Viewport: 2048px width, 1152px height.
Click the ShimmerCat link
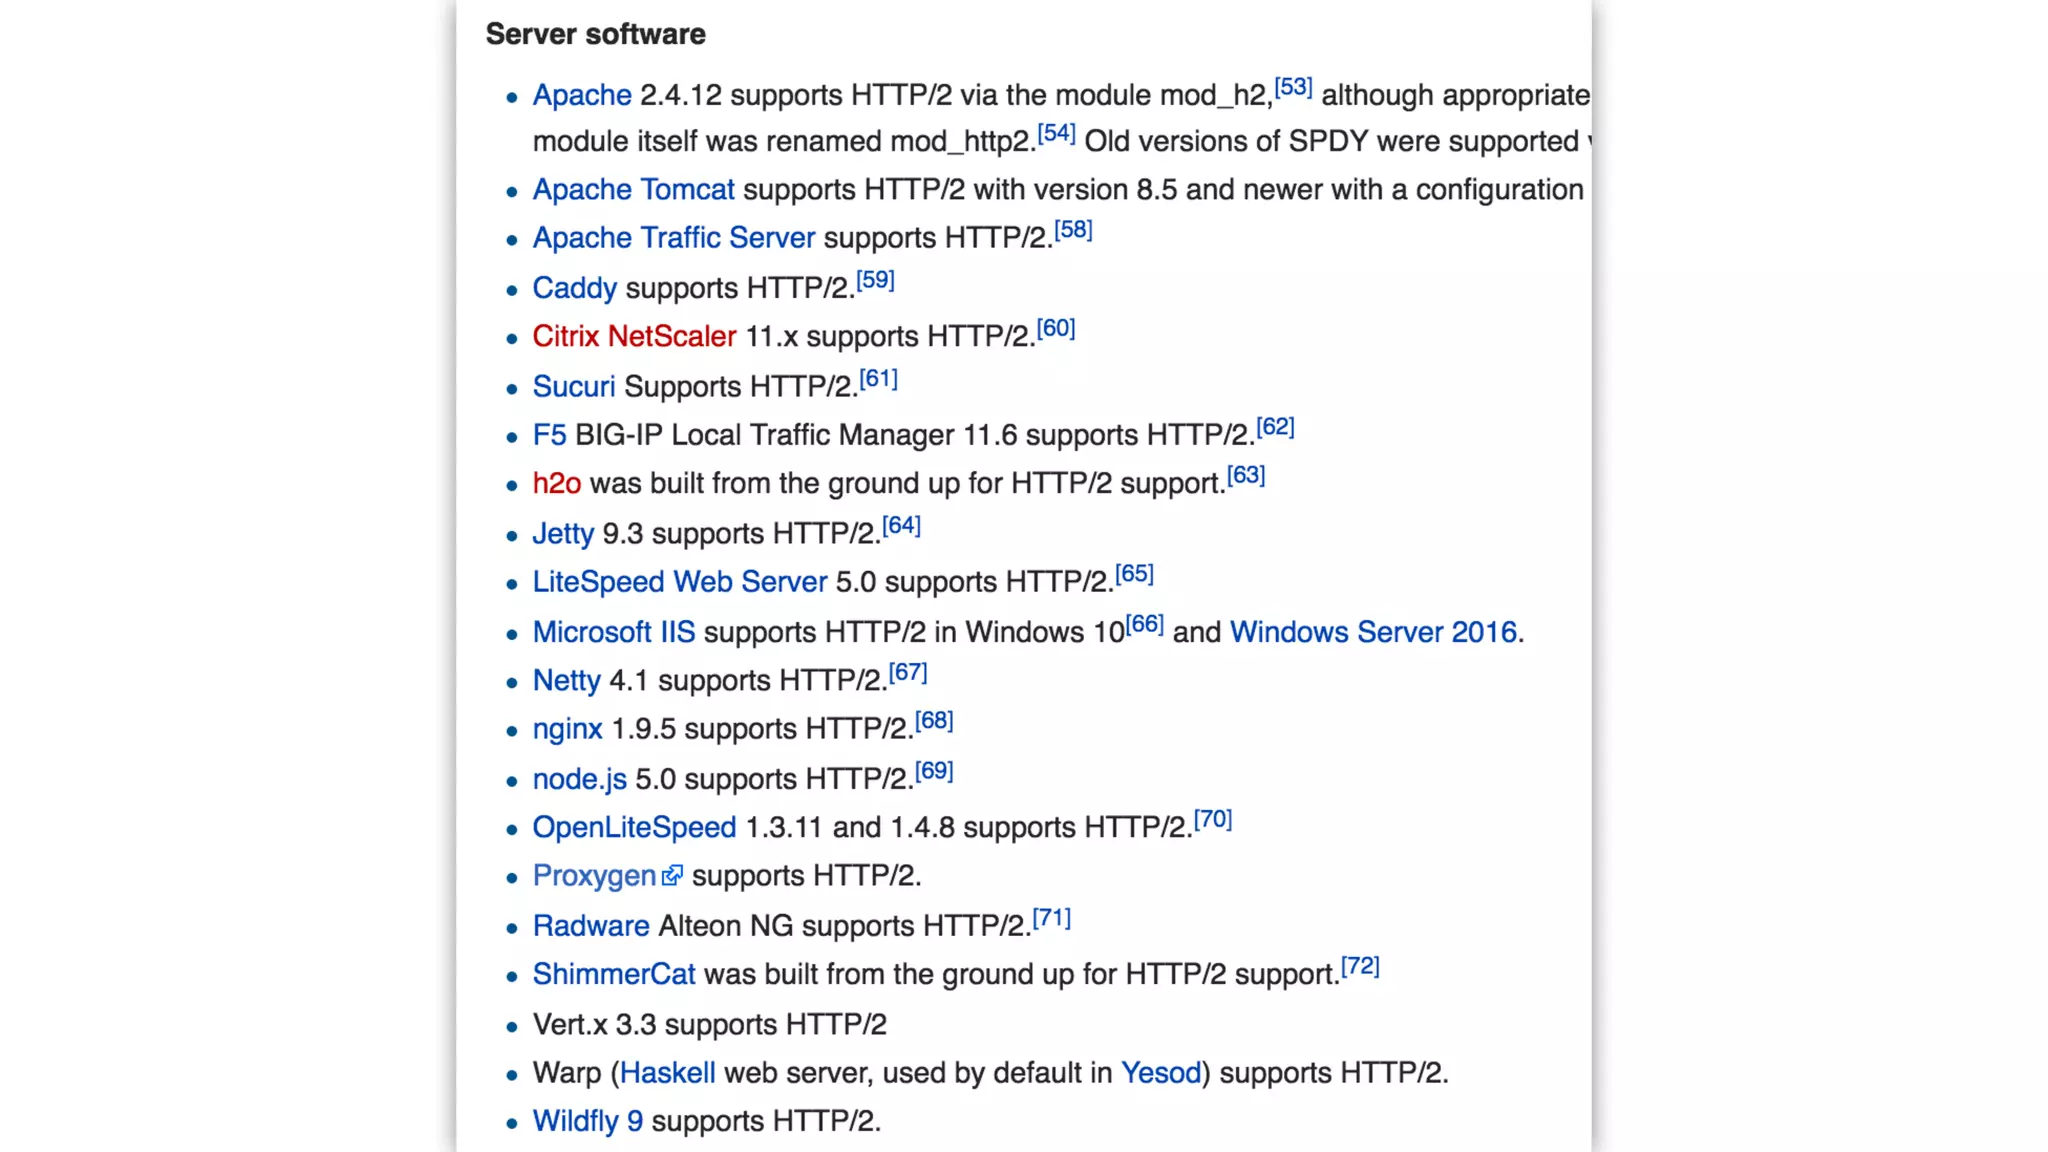tap(613, 974)
